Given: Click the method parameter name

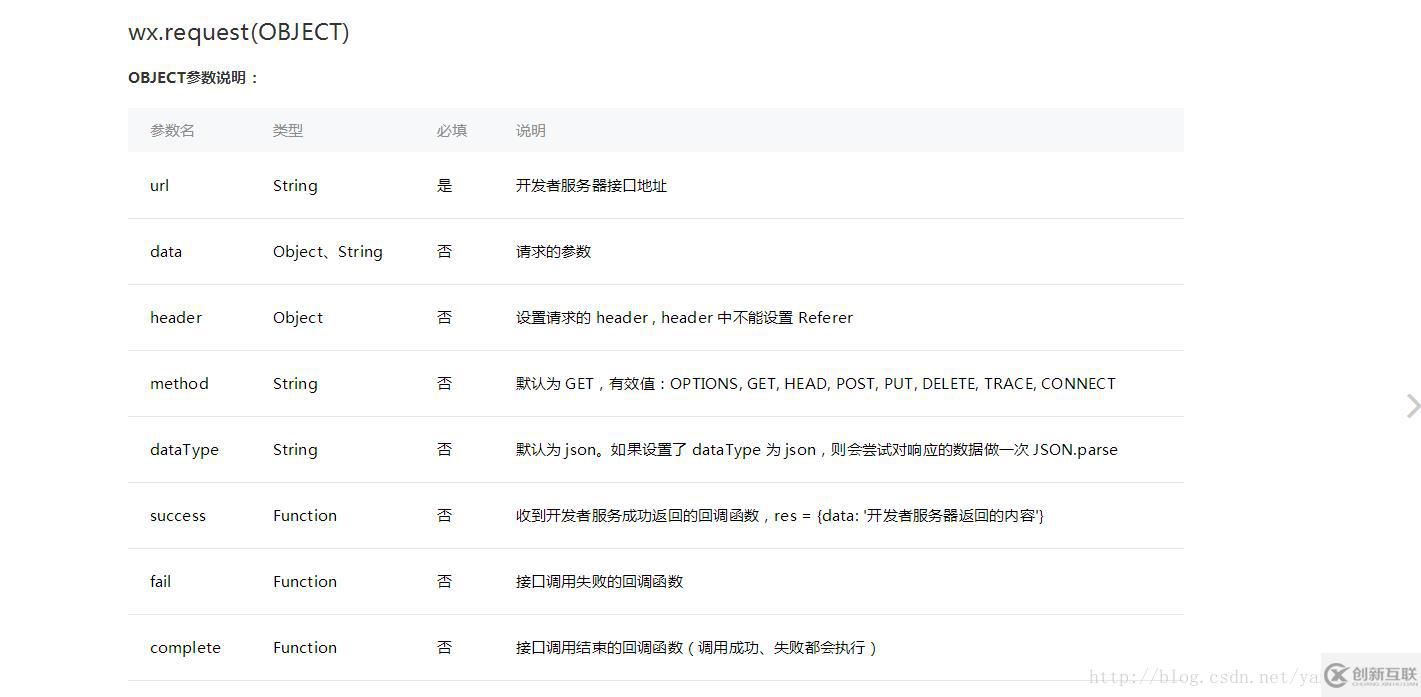Looking at the screenshot, I should tap(179, 383).
